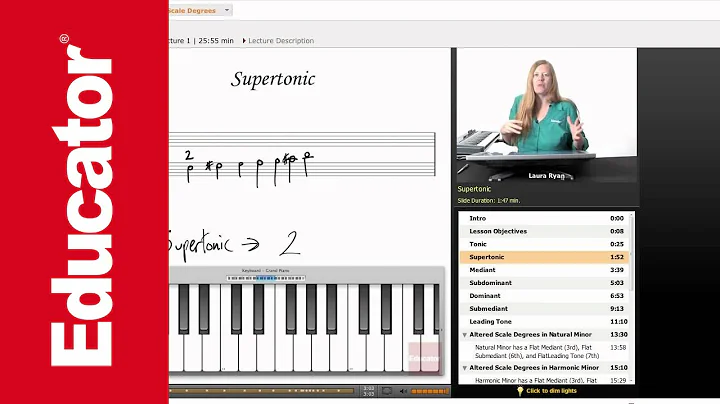Image resolution: width=720 pixels, height=404 pixels.
Task: Click 'Slide Duration: 1:47 min.' text
Action: click(x=489, y=201)
